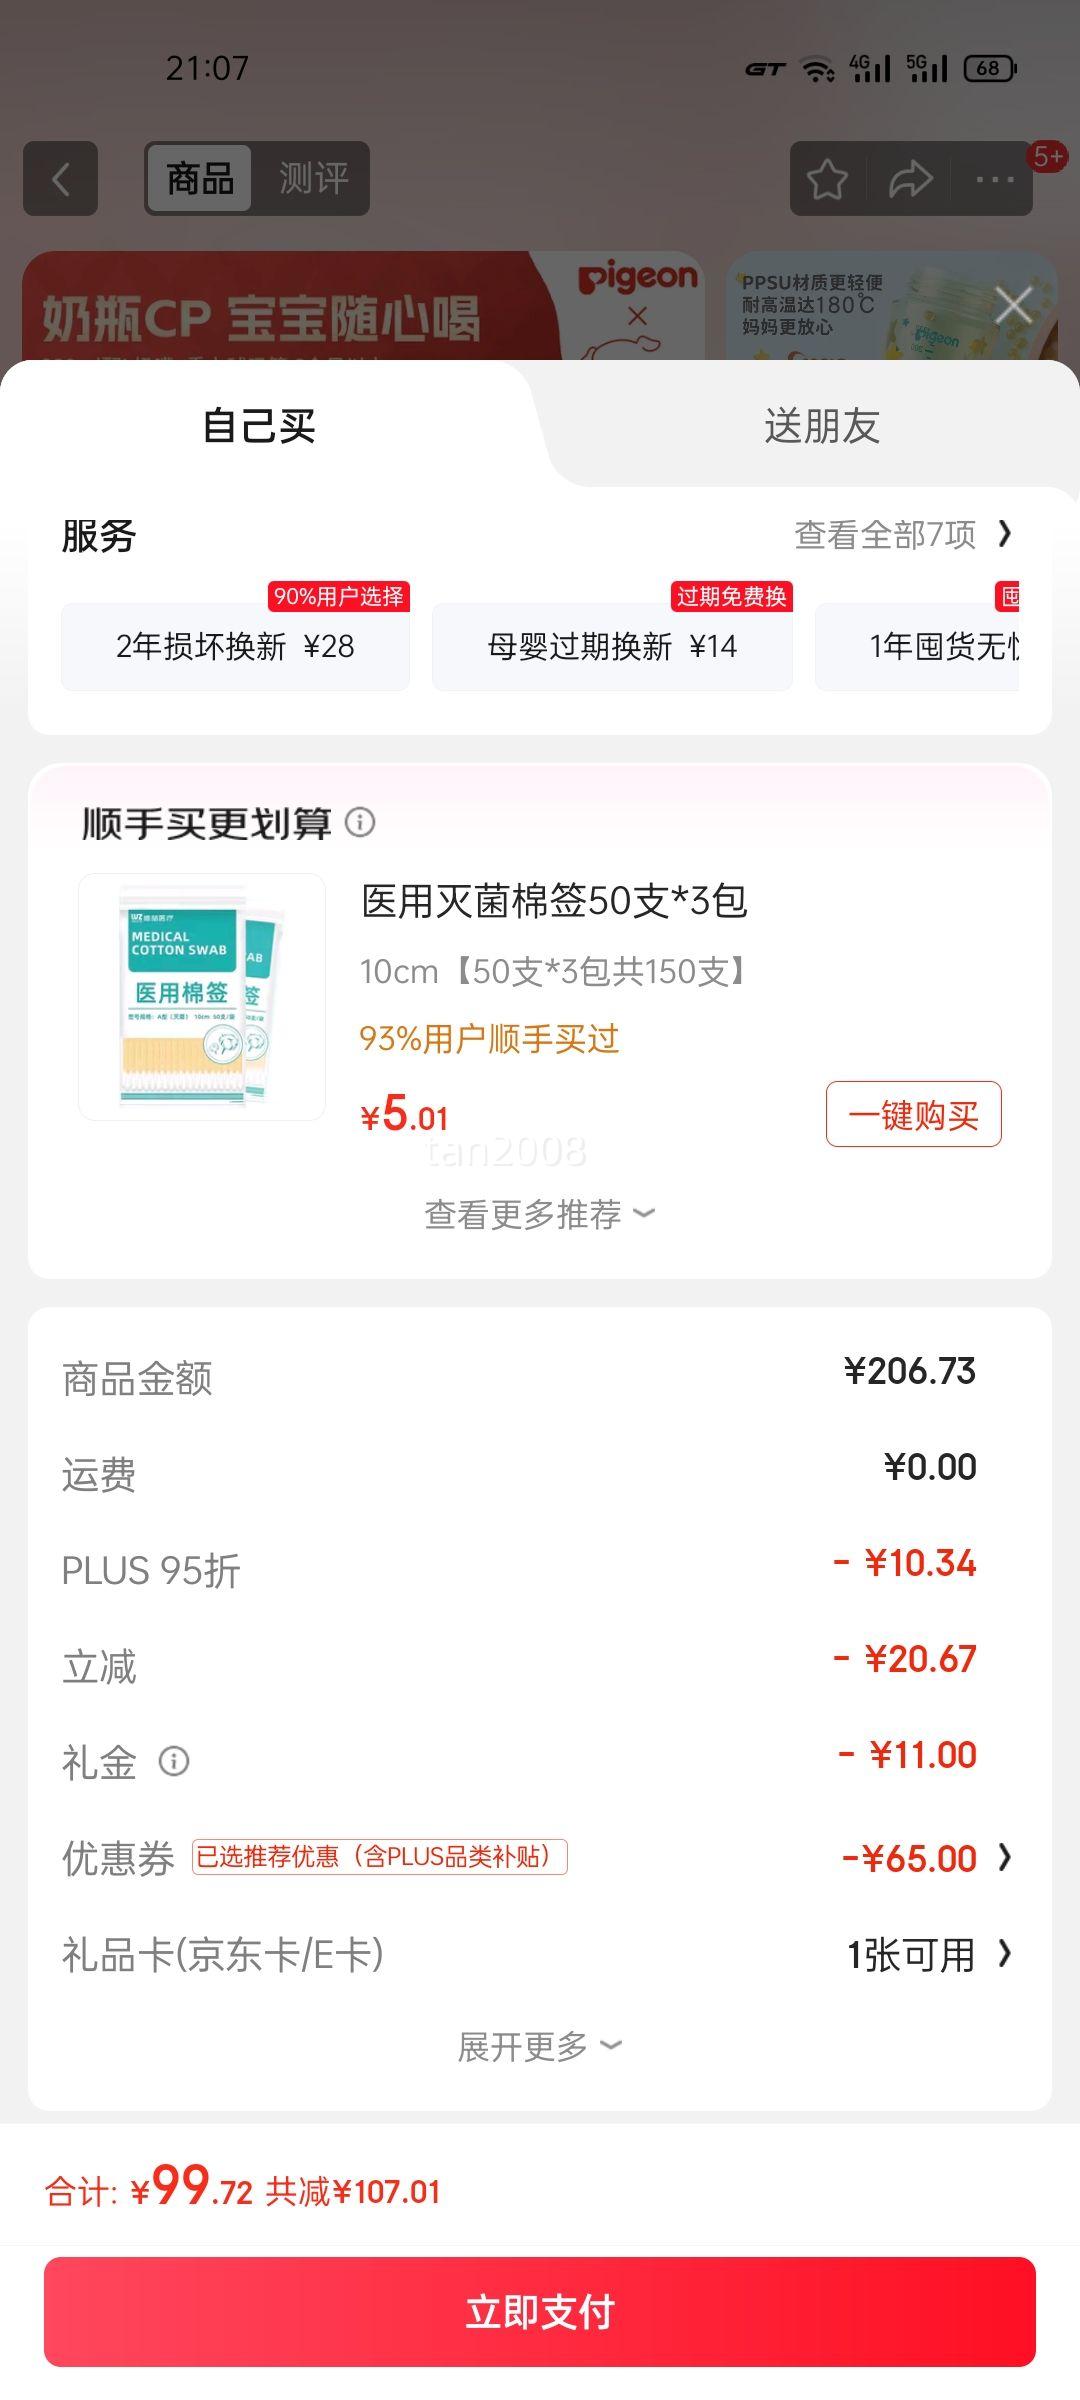
Task: Switch to 测评 tab
Action: pos(313,179)
